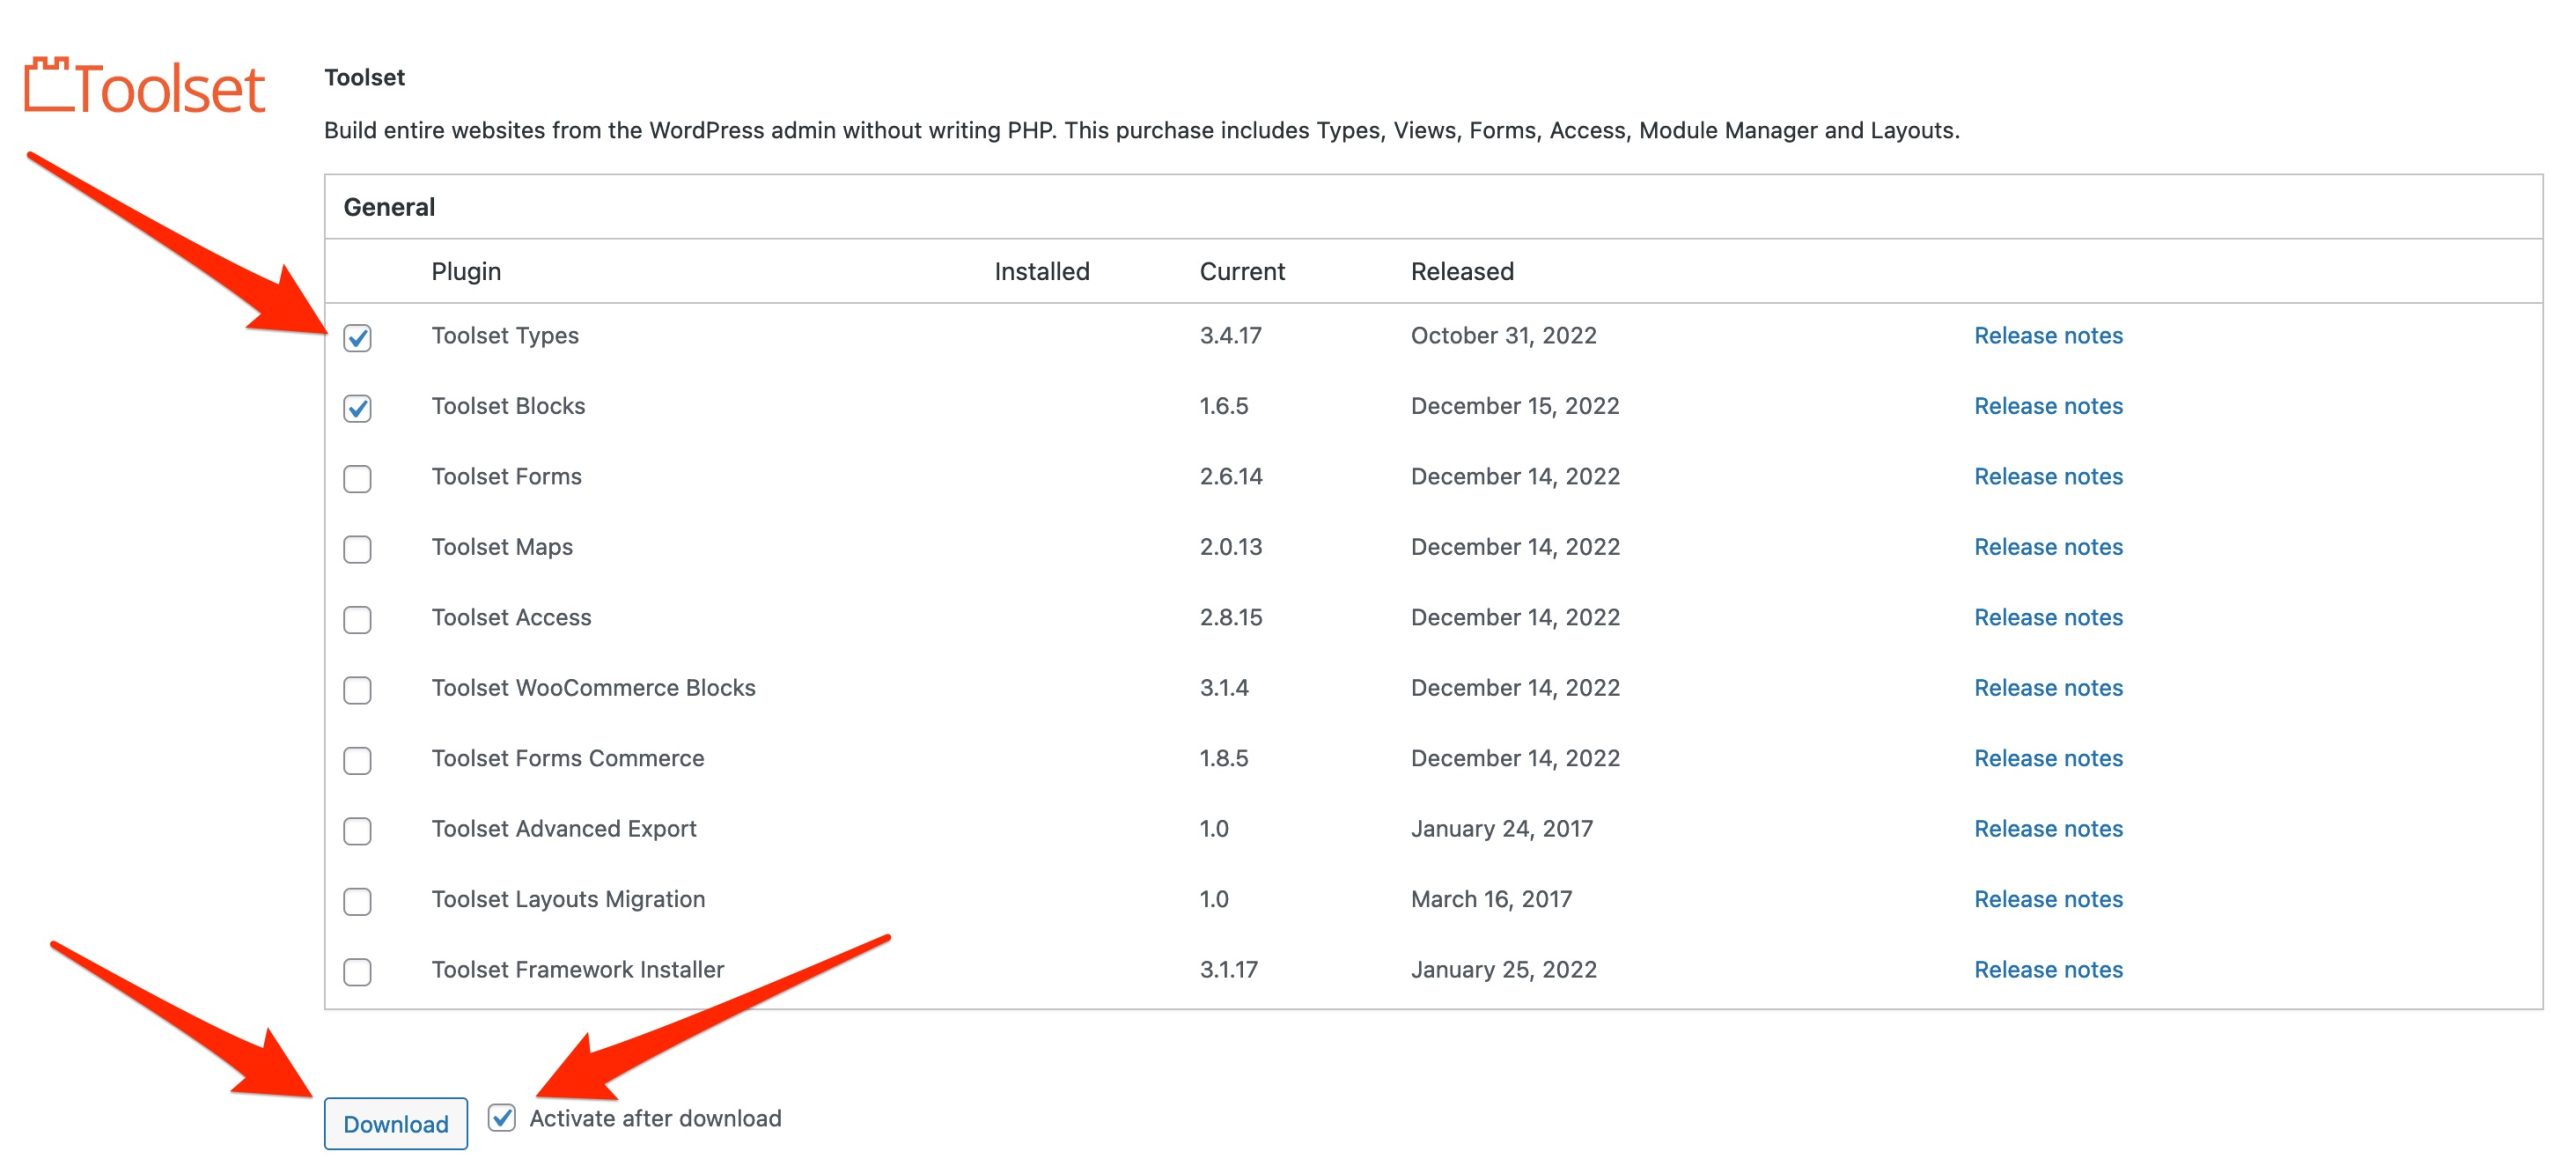The image size is (2560, 1159).
Task: Click the Toolset Types plugin name
Action: click(505, 336)
